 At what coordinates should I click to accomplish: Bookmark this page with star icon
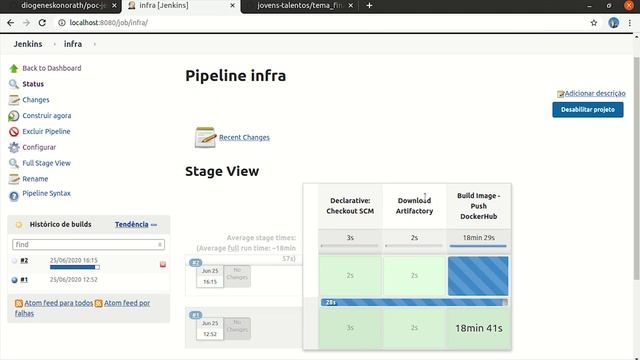(593, 23)
